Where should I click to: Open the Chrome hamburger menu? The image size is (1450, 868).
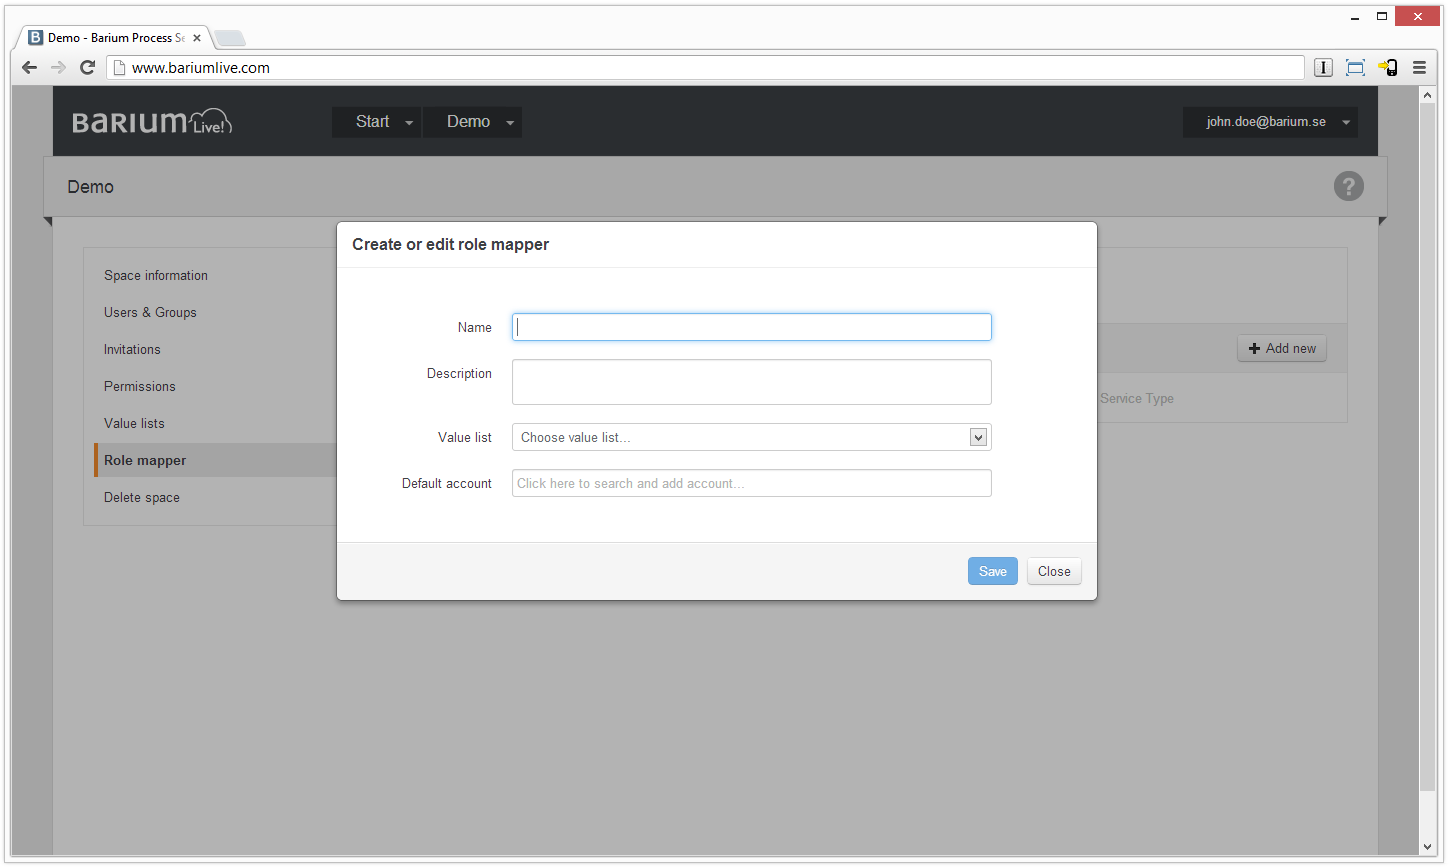click(x=1419, y=68)
